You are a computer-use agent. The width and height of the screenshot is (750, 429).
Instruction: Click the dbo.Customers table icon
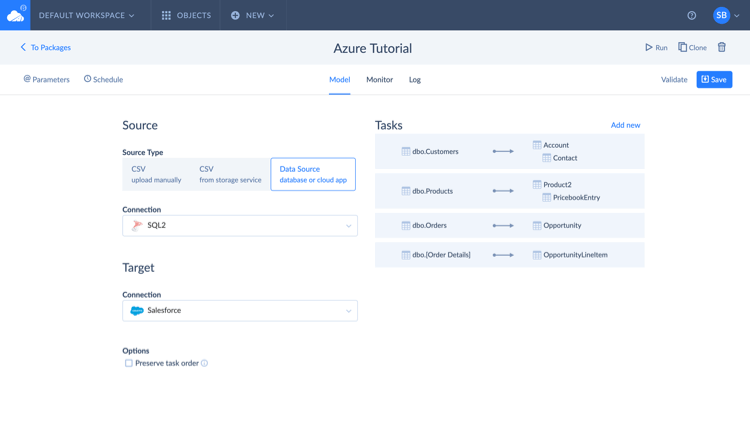pos(406,151)
